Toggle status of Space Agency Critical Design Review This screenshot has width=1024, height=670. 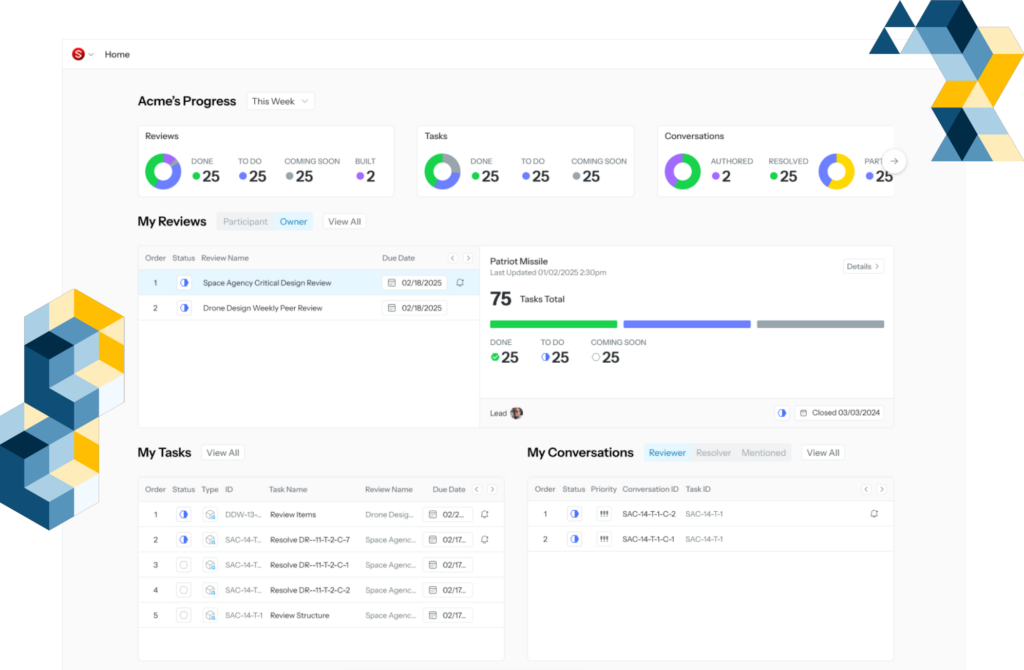click(184, 283)
